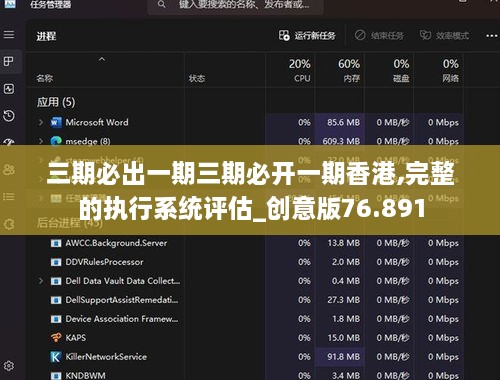Click the Device Association Framework icon

[x=56, y=319]
